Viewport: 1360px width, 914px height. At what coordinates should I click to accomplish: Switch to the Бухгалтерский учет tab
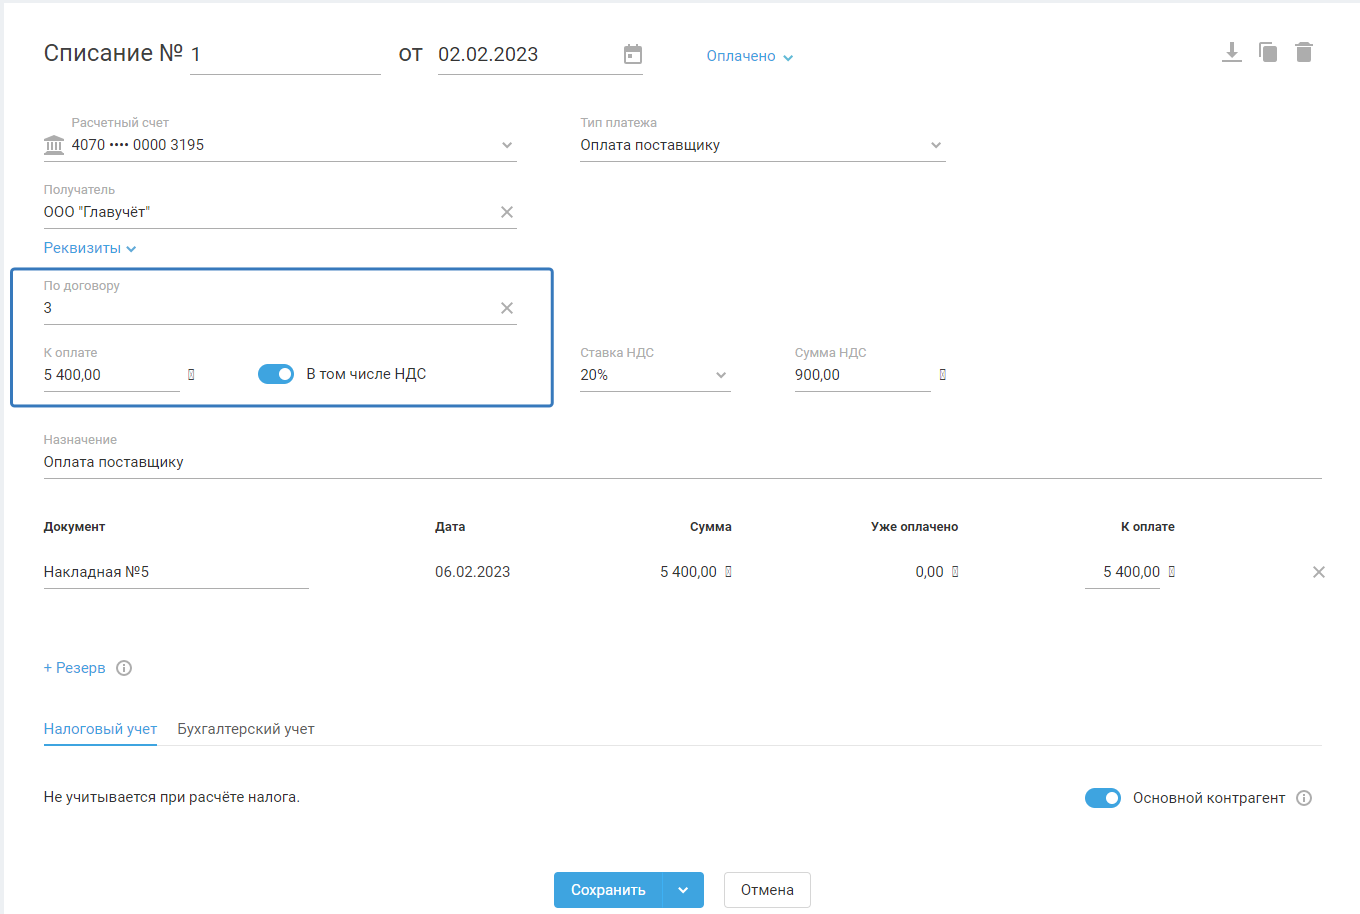(246, 729)
